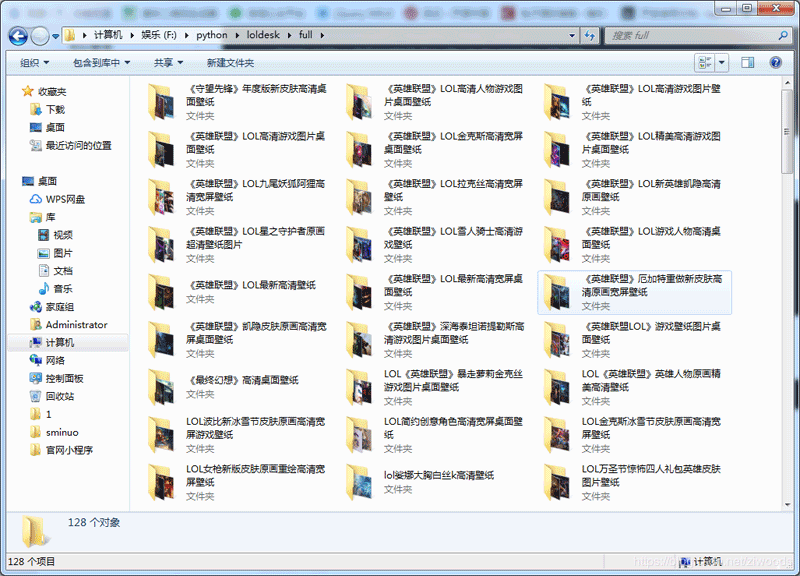Open Administrator user folder
The width and height of the screenshot is (800, 576).
pyautogui.click(x=76, y=324)
